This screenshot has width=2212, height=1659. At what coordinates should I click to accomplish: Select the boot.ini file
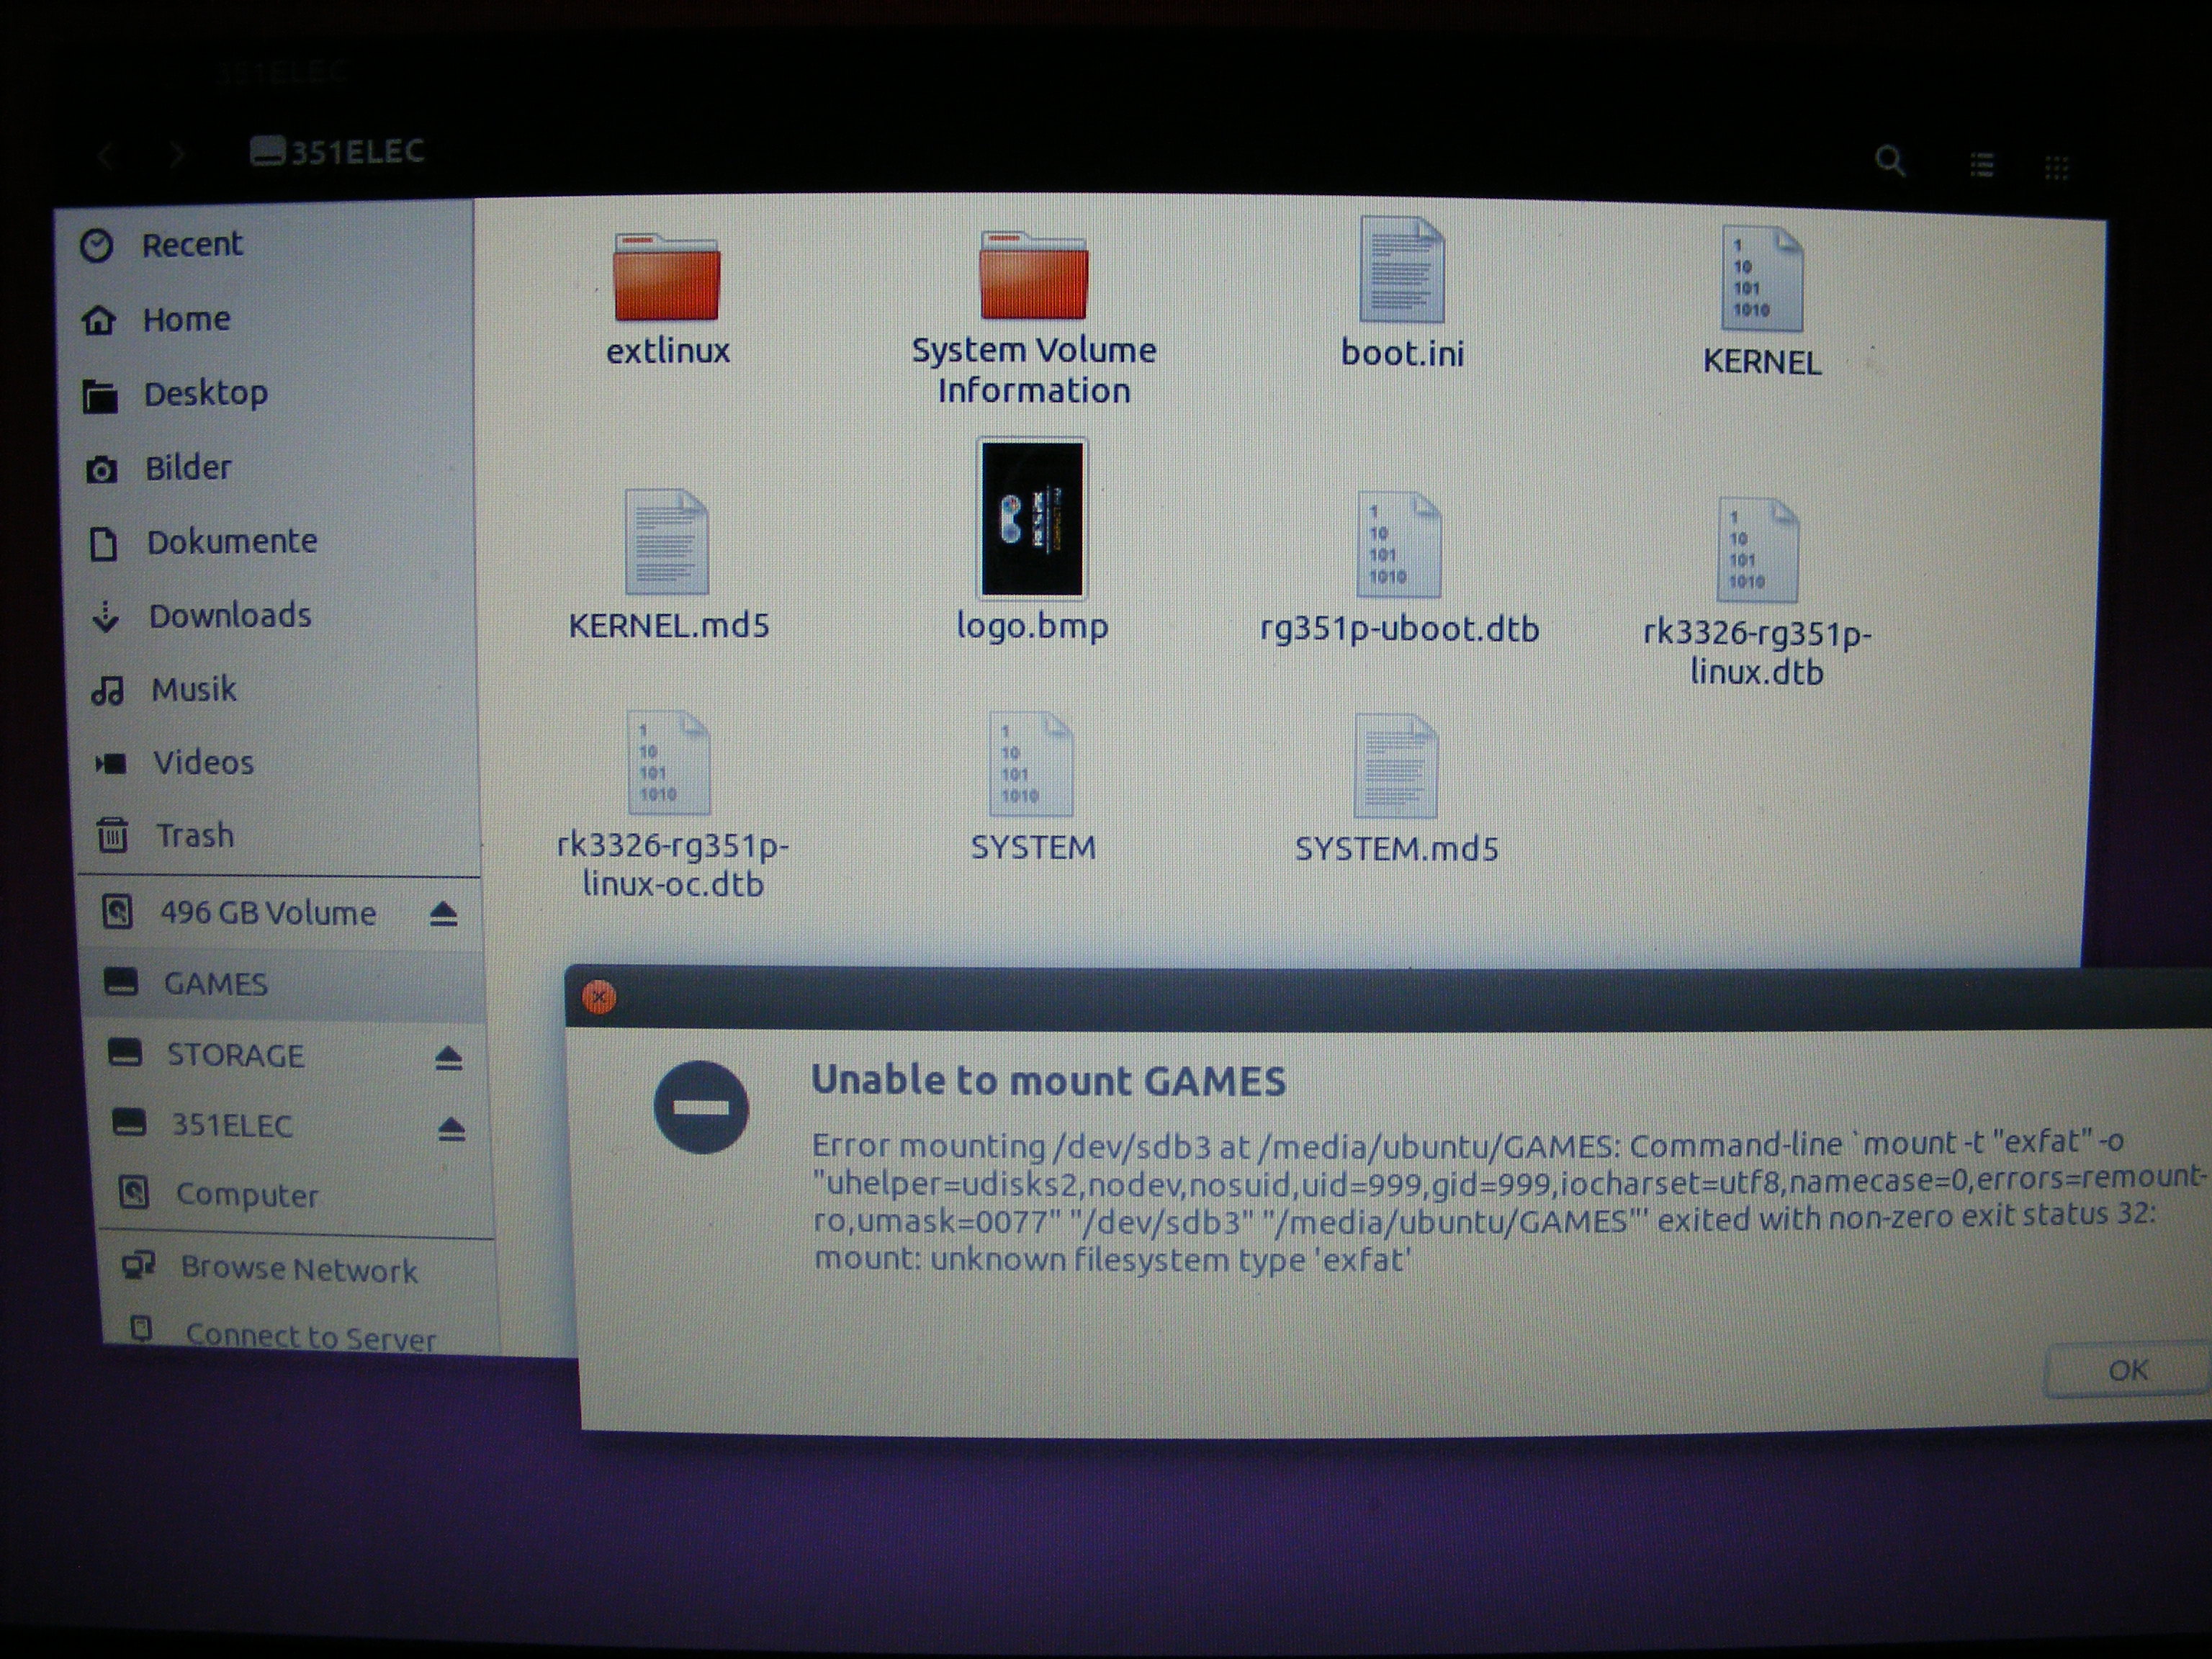[1401, 272]
